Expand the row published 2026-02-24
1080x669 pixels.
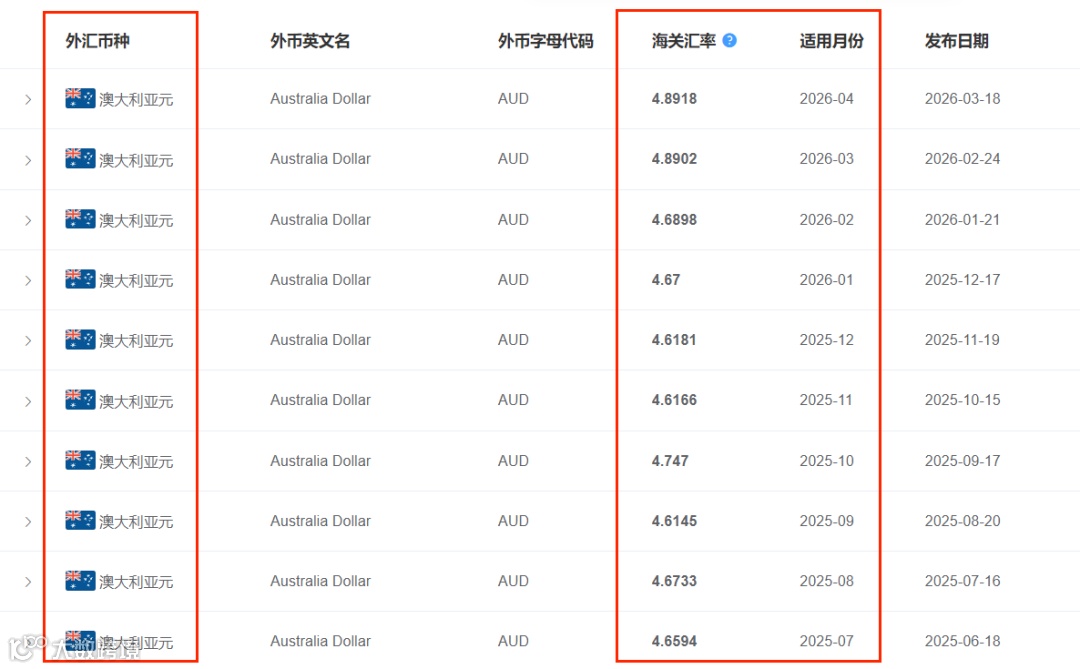pos(28,160)
